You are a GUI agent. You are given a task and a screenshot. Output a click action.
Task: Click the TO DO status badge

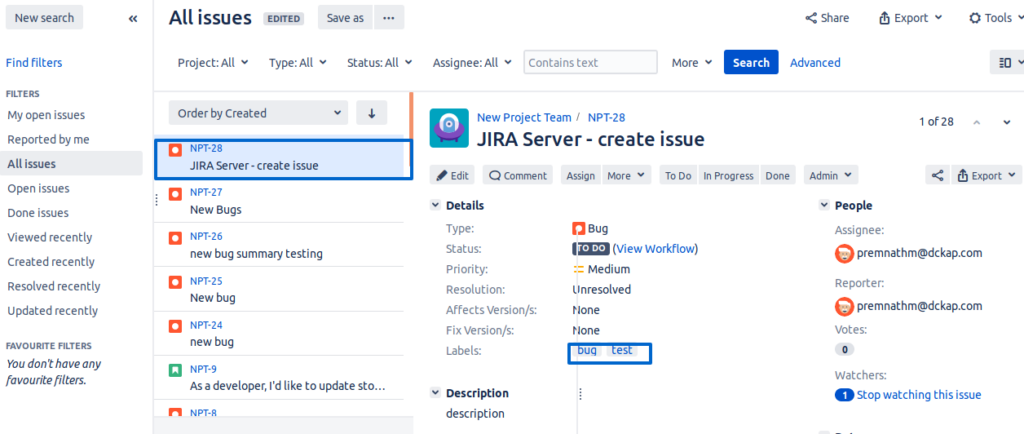pyautogui.click(x=591, y=249)
